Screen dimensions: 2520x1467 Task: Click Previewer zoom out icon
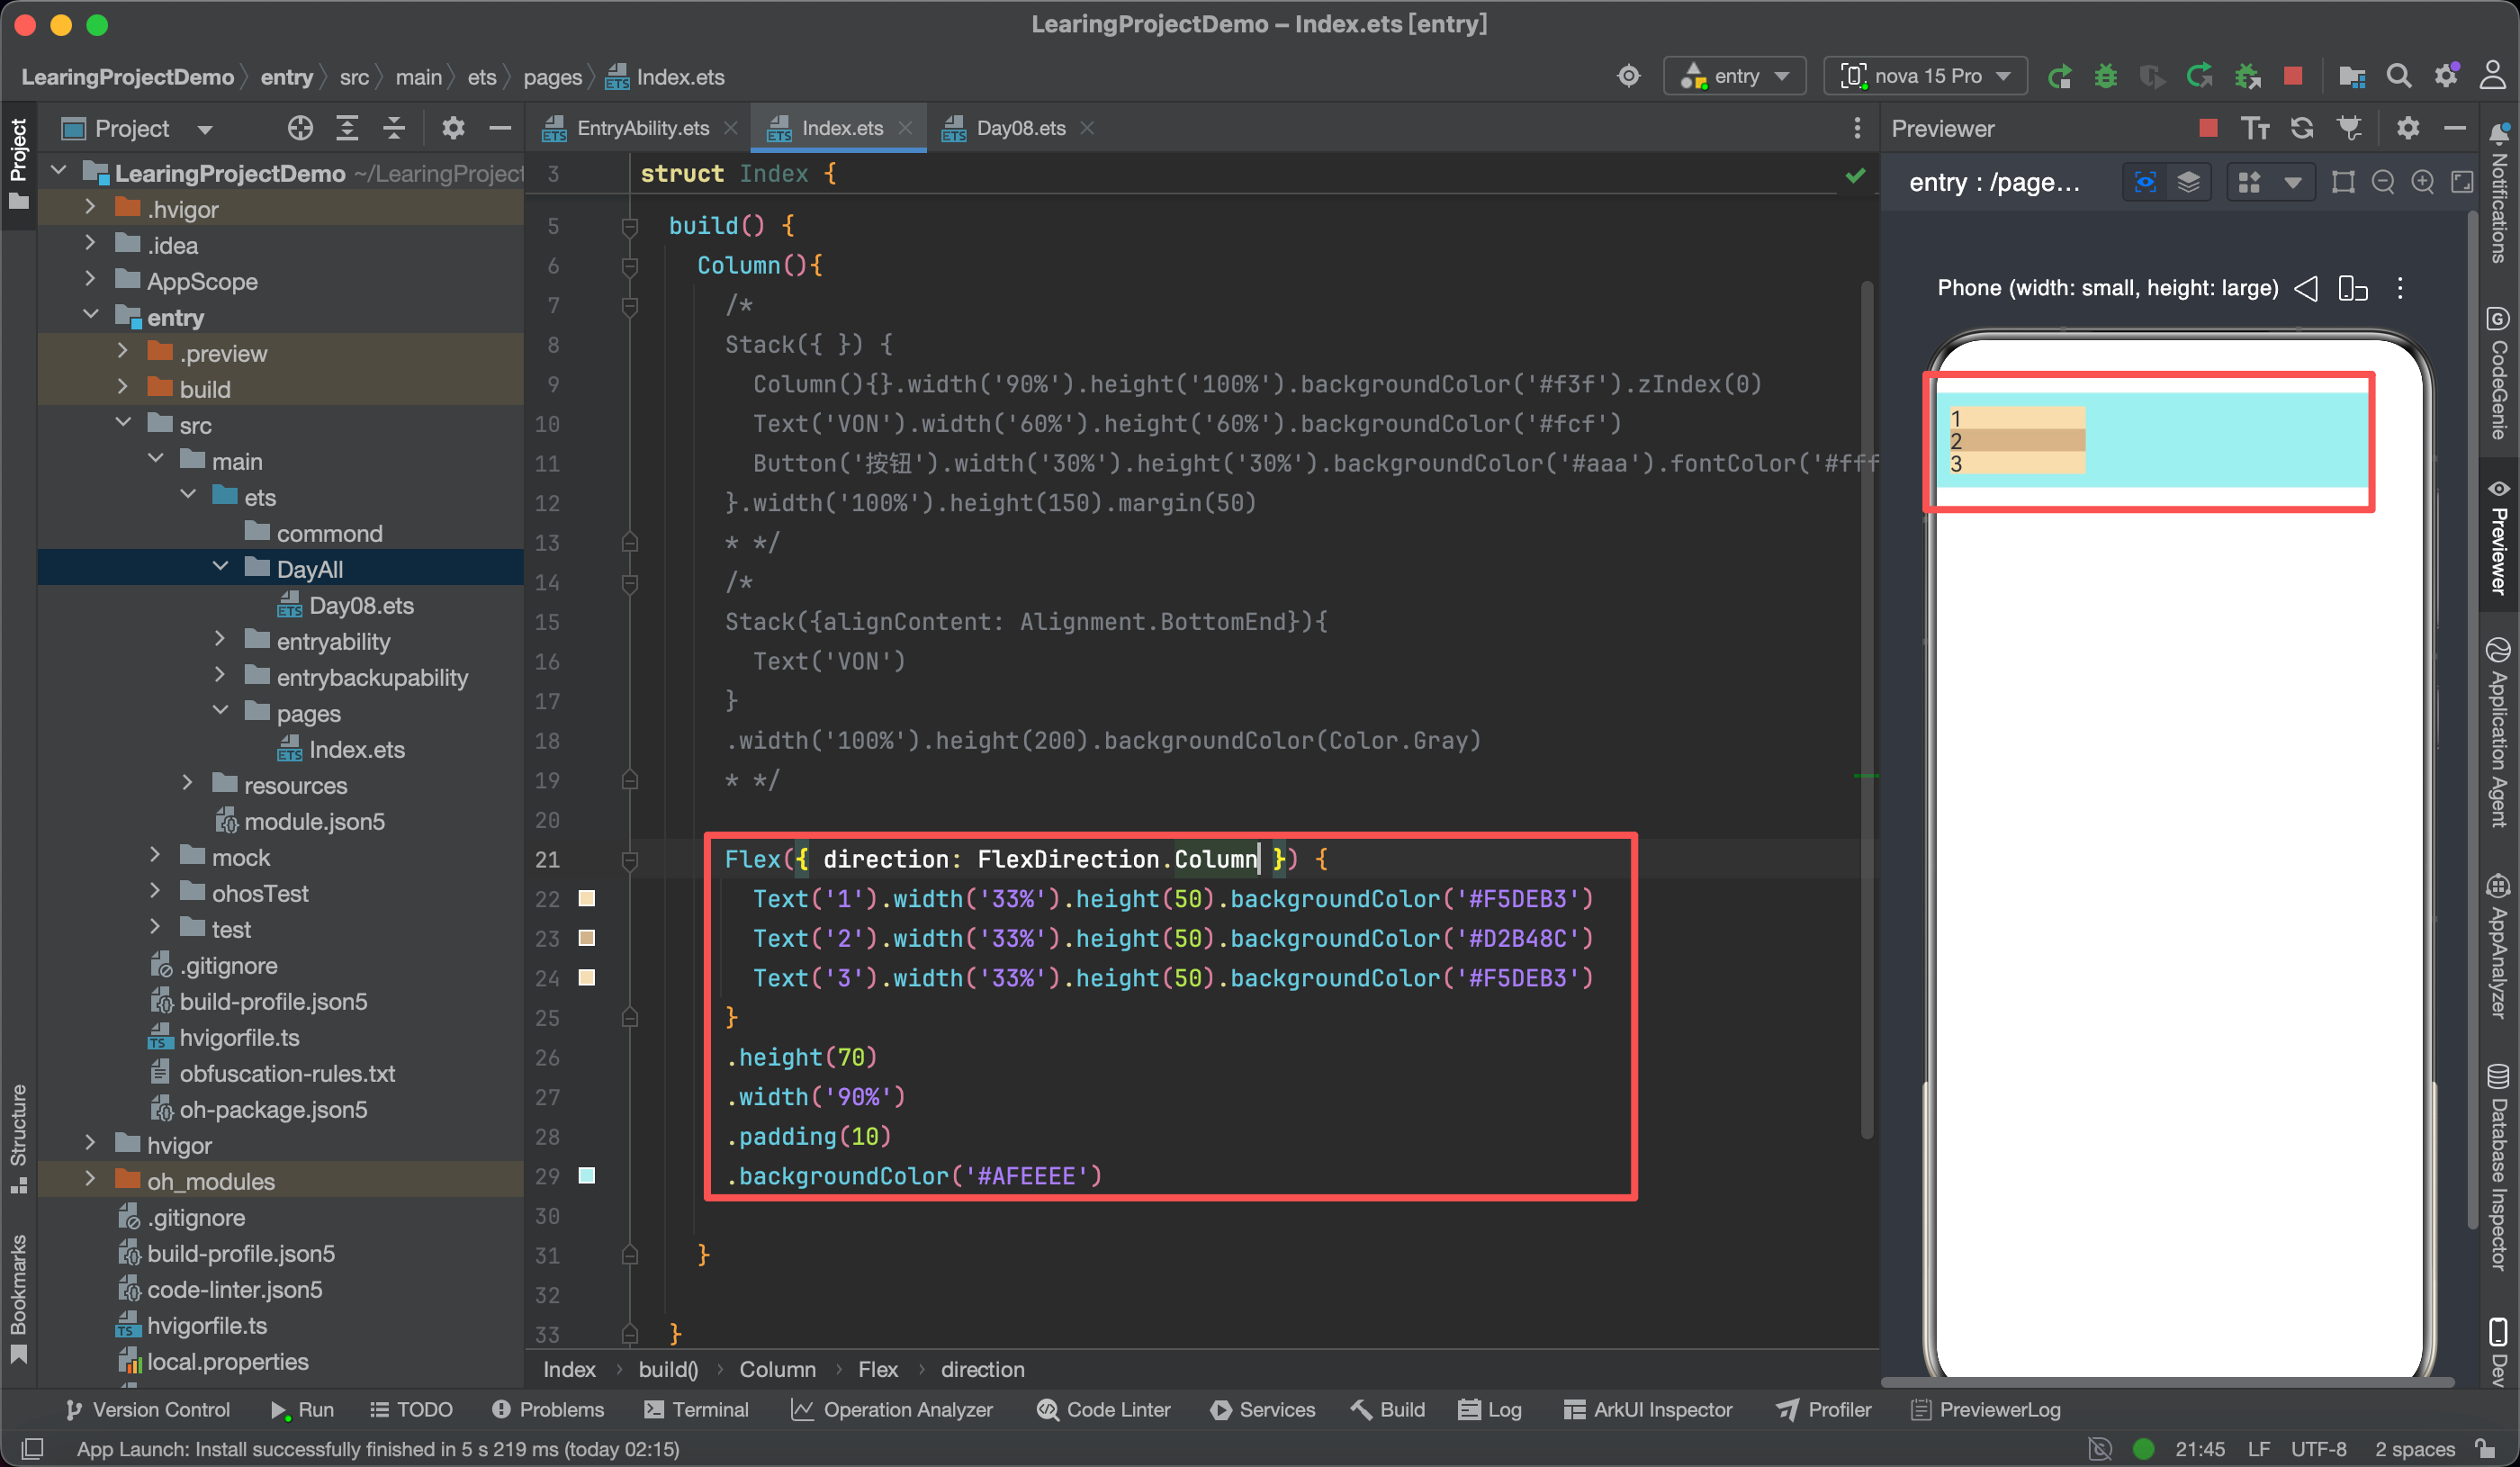click(2383, 182)
